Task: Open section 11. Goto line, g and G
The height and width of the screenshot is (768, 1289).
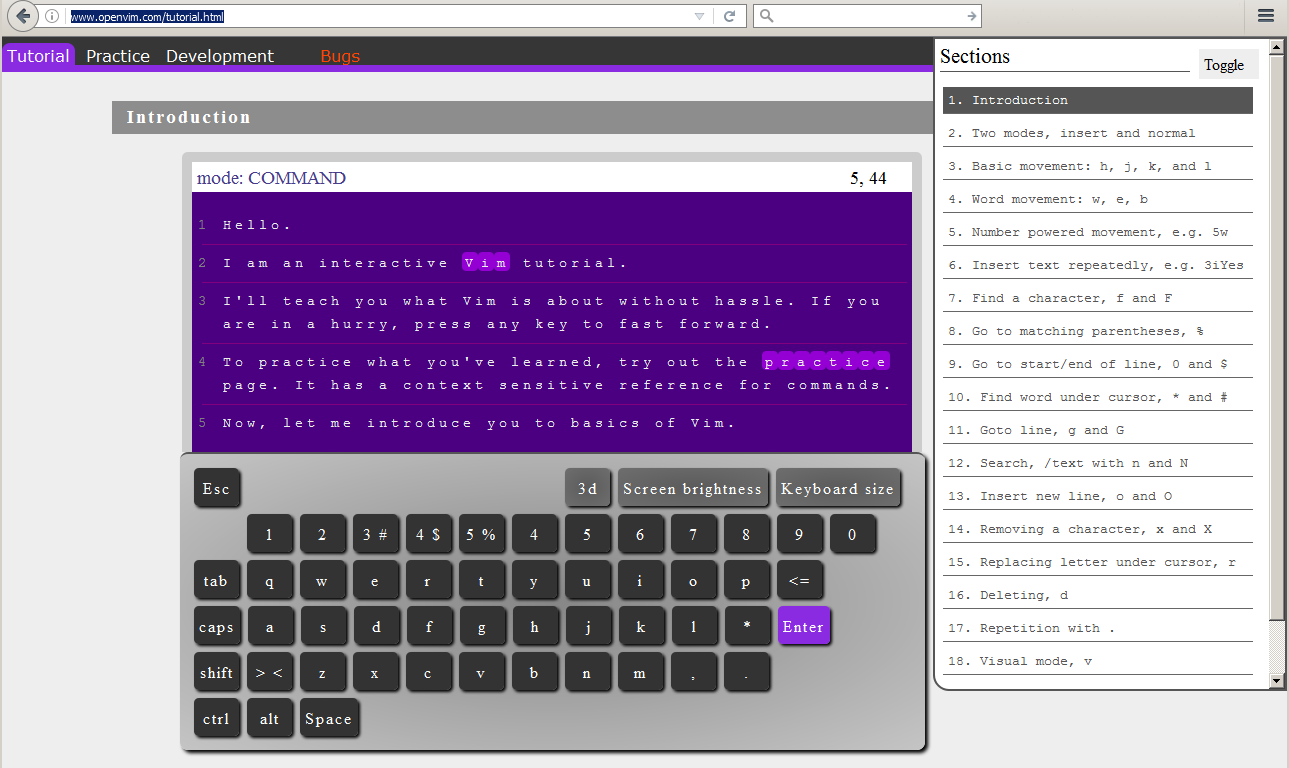Action: 1098,430
